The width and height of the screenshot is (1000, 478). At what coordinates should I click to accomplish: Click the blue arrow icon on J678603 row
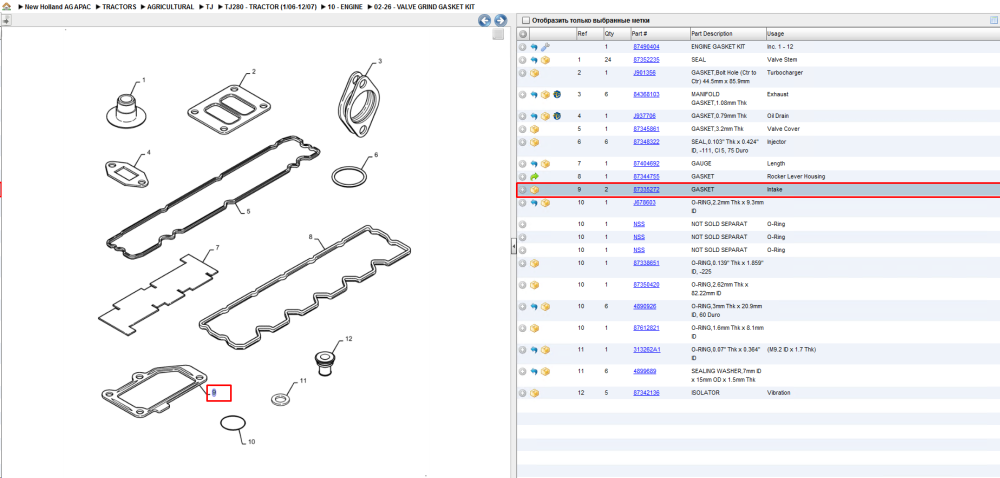point(534,203)
